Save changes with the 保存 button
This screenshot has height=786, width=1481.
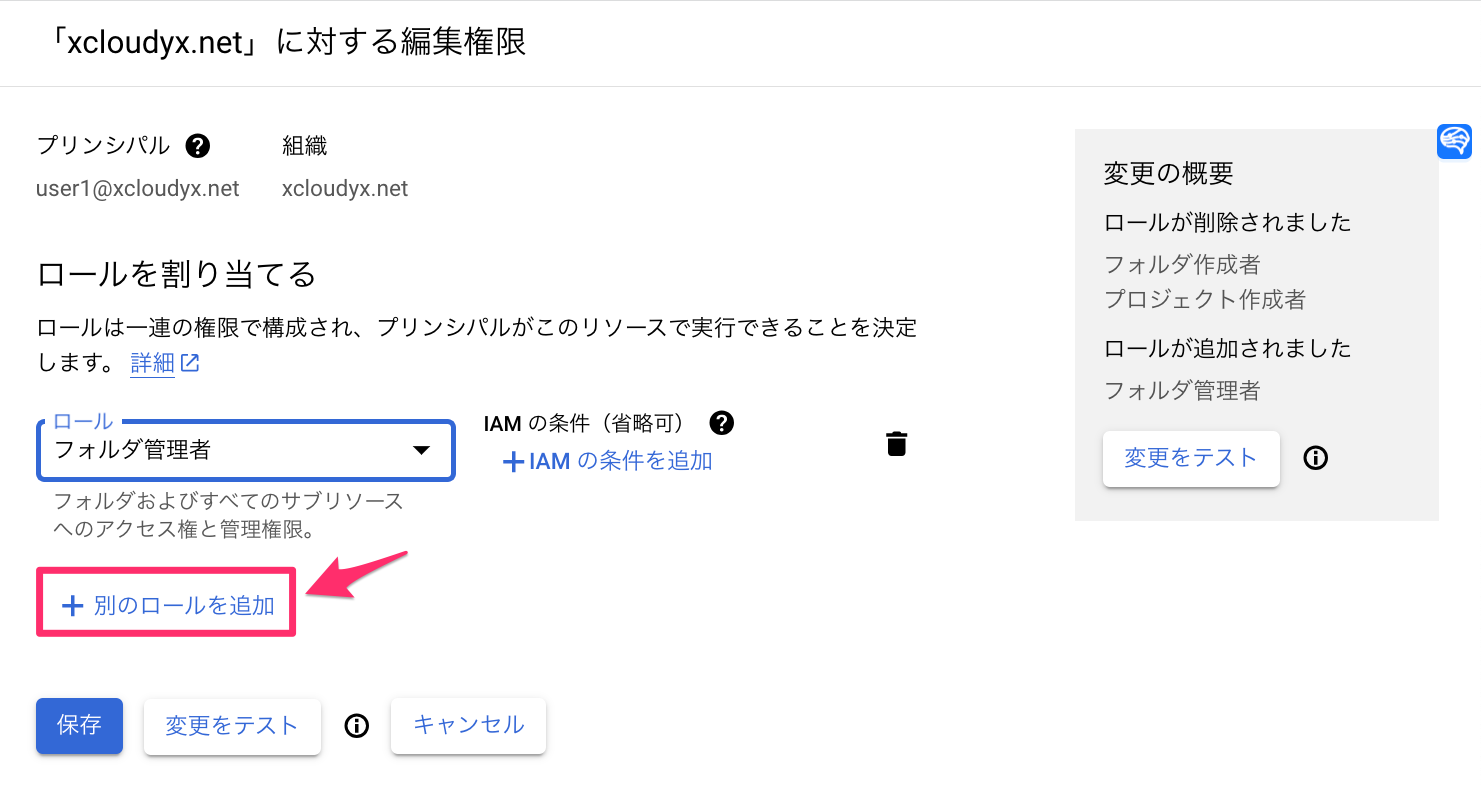point(79,726)
